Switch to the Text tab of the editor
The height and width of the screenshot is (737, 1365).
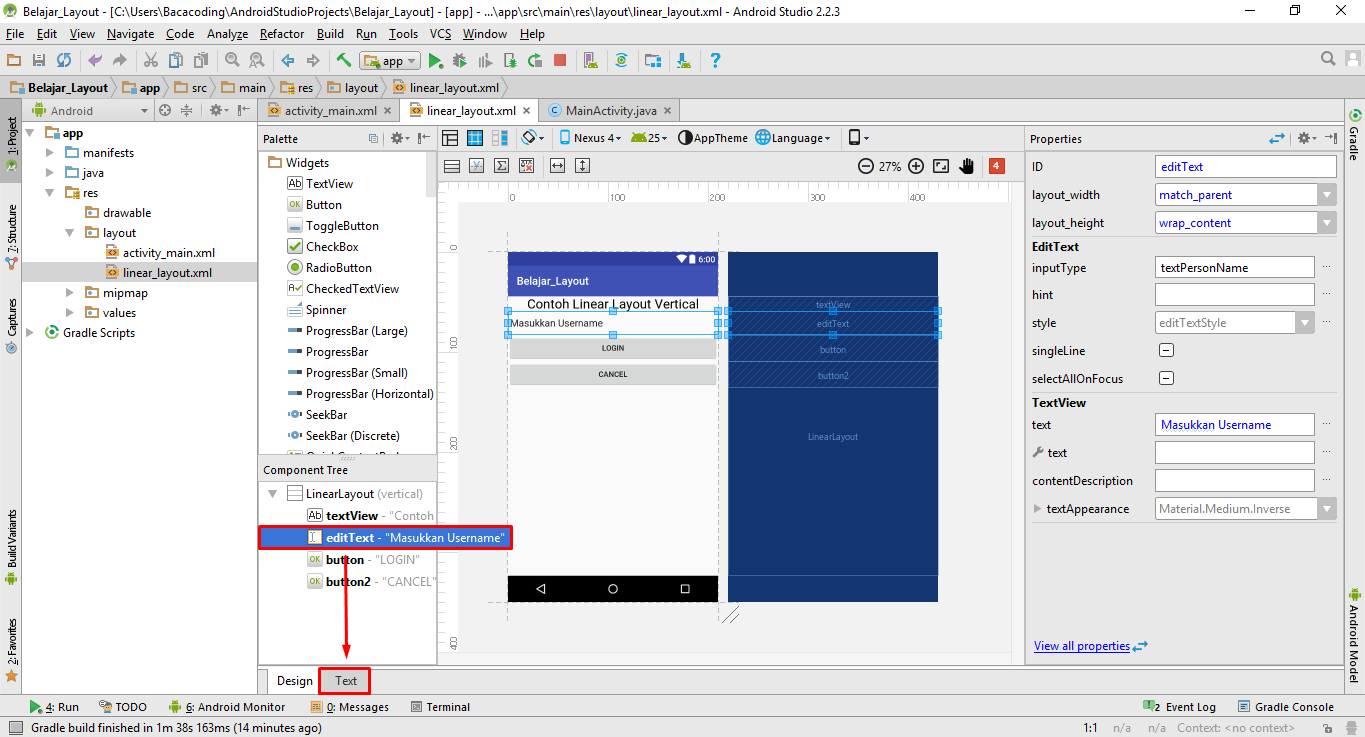[344, 681]
